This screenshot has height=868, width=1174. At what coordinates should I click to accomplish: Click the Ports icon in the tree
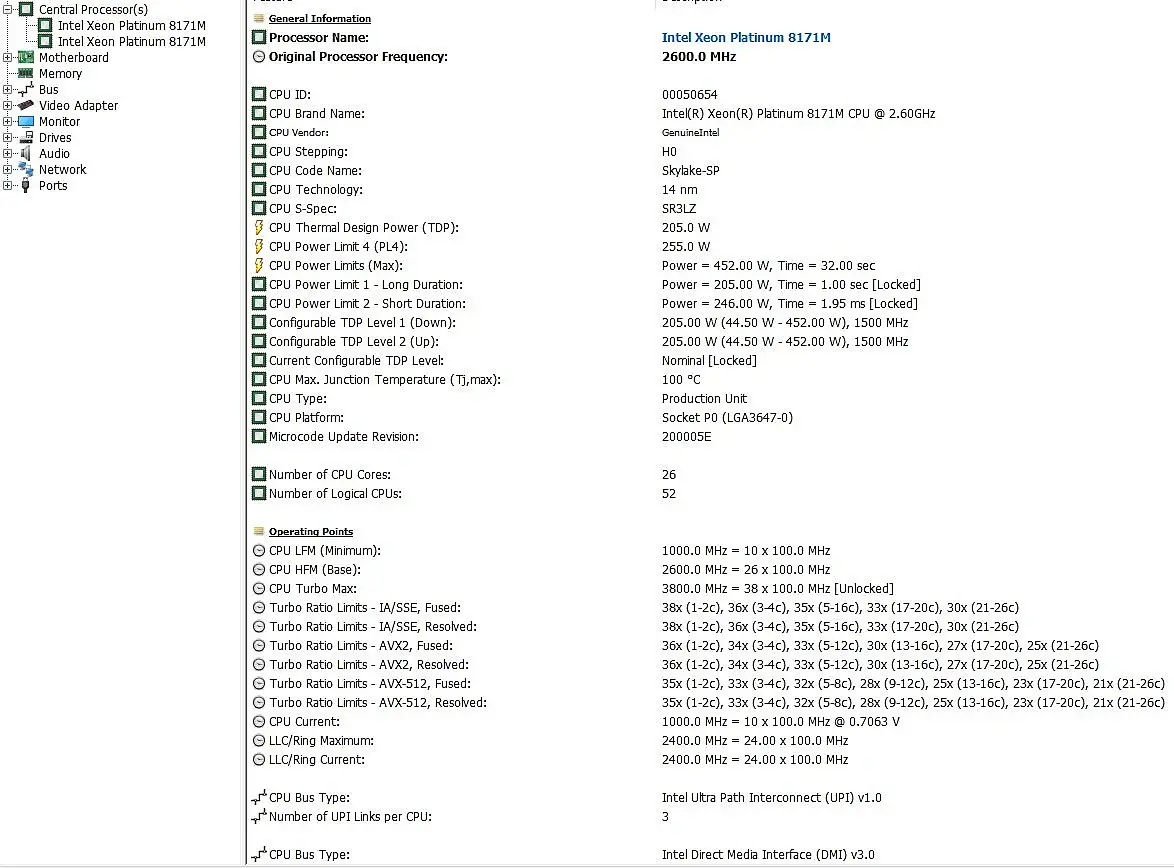point(25,186)
